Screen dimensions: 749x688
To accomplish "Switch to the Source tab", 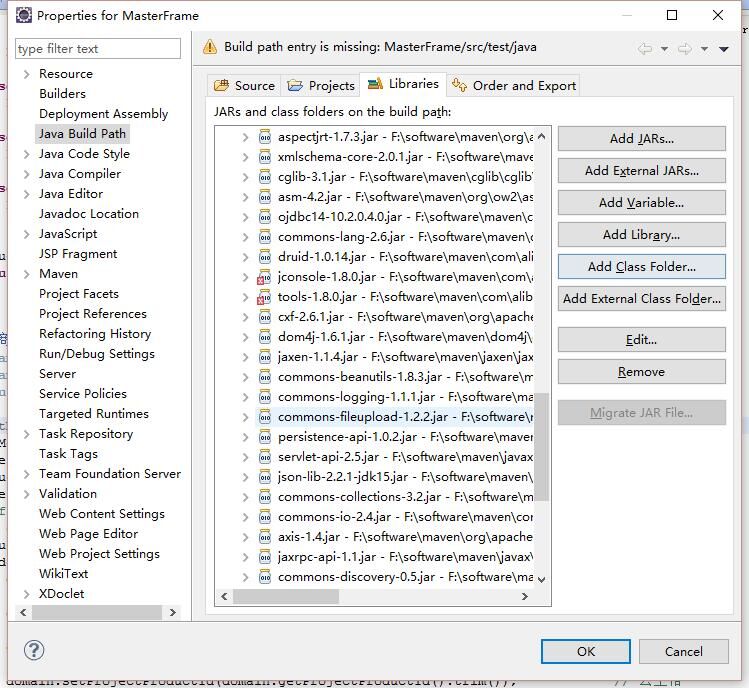I will [x=244, y=86].
